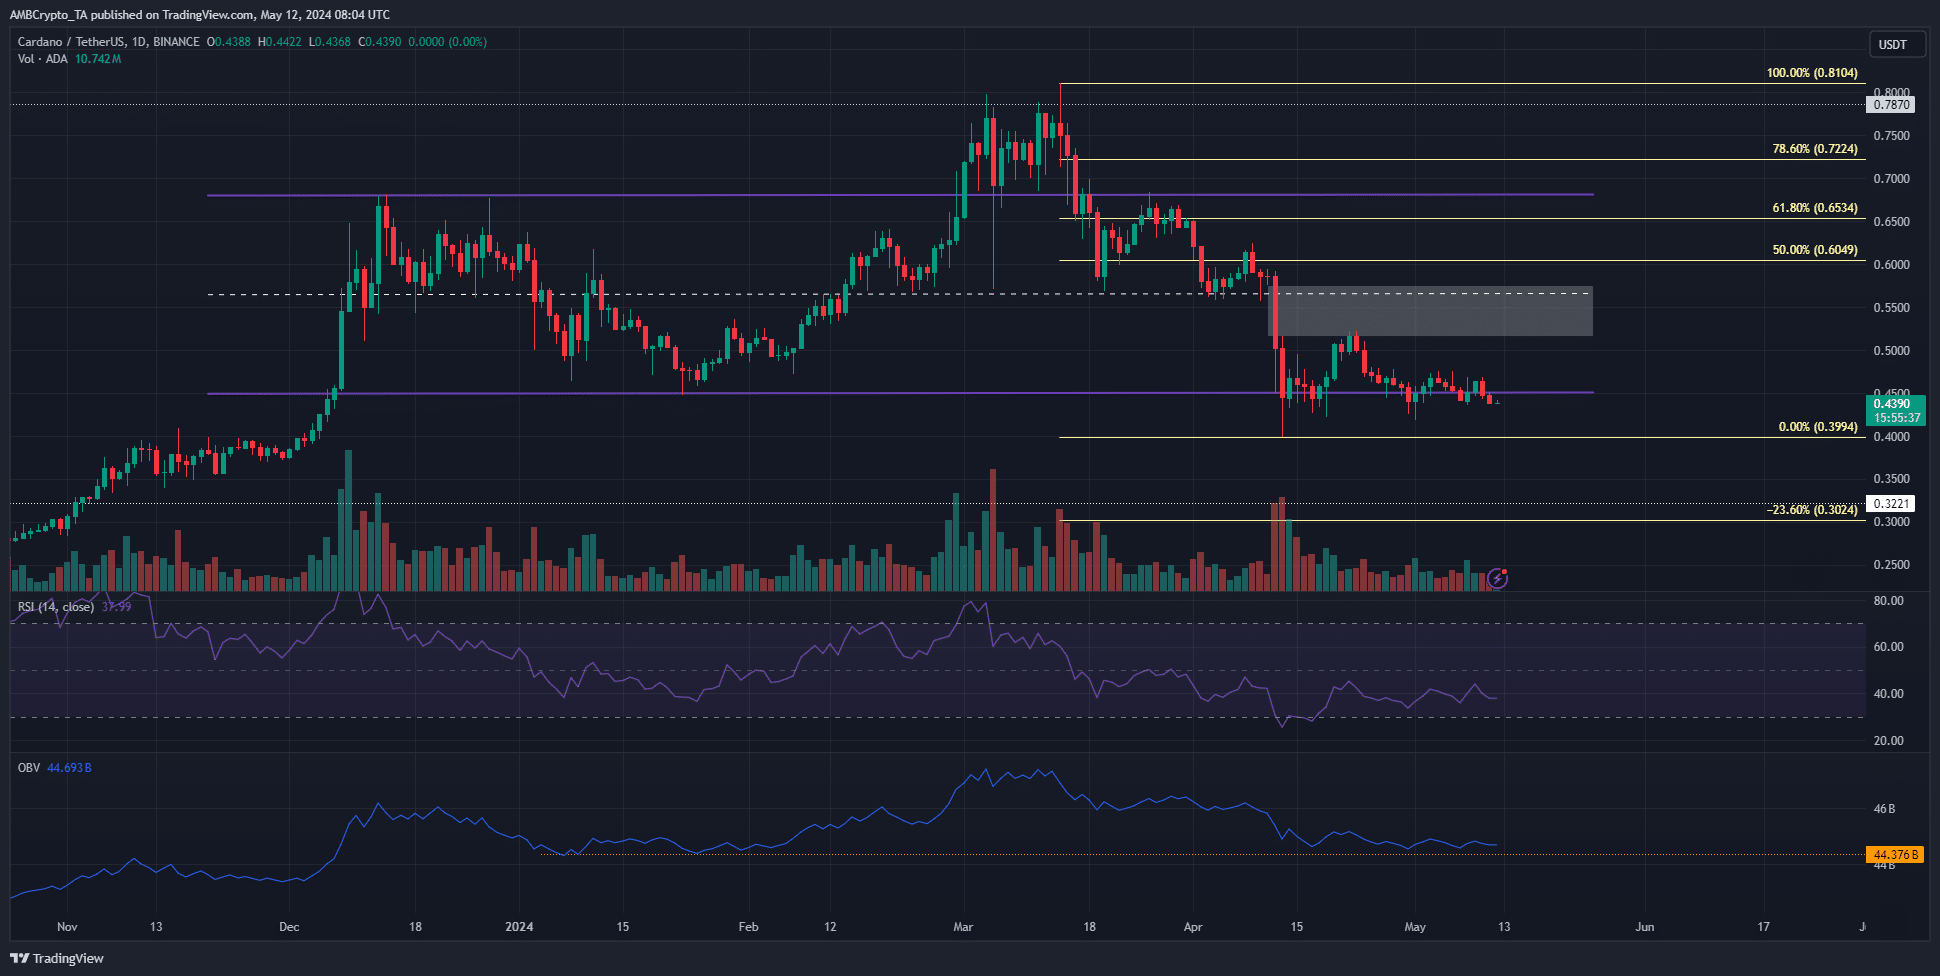The height and width of the screenshot is (976, 1940).
Task: Click the RSI (14, close) indicator label
Action: 56,607
